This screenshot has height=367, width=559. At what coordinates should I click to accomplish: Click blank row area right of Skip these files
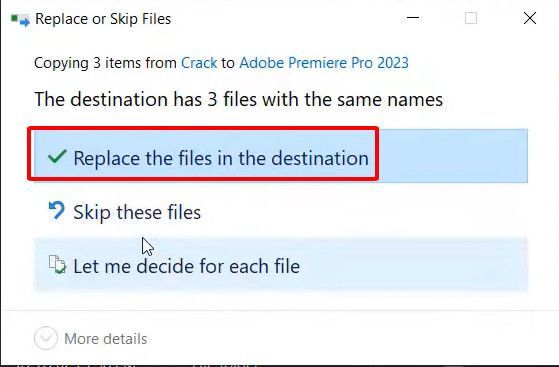(x=364, y=212)
